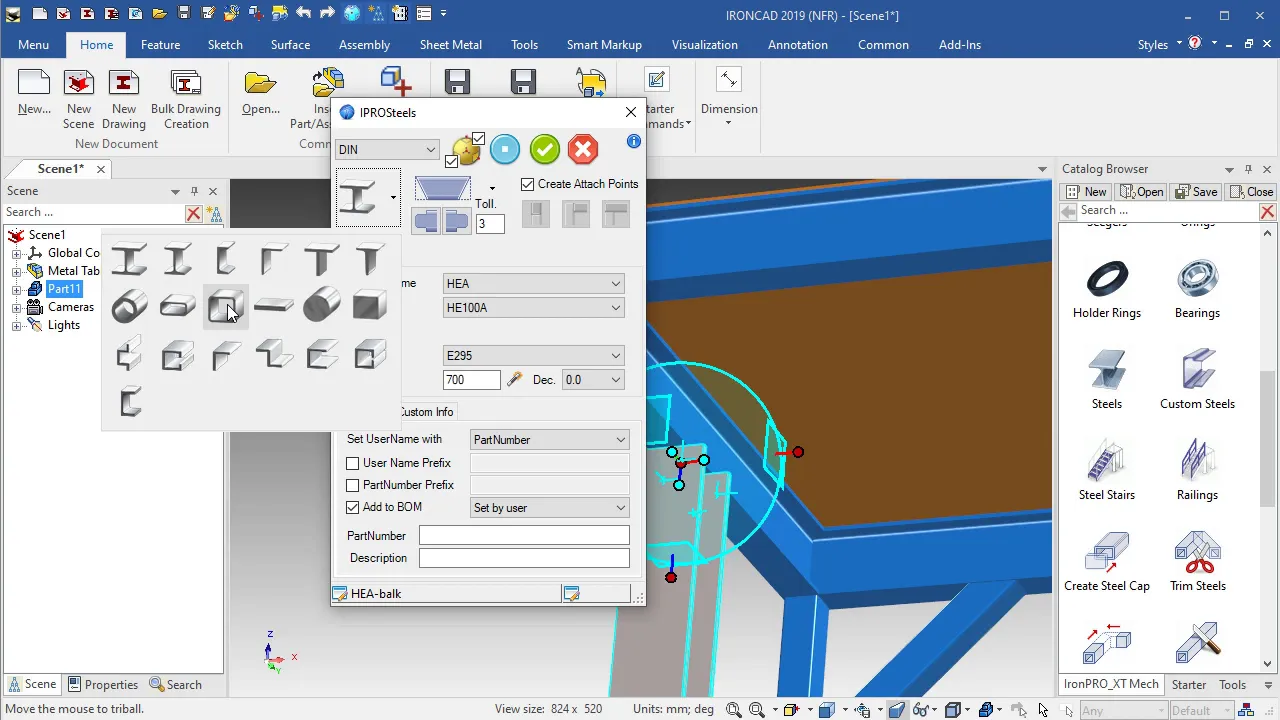Switch to the Assembly ribbon tab
Image resolution: width=1280 pixels, height=720 pixels.
point(364,45)
